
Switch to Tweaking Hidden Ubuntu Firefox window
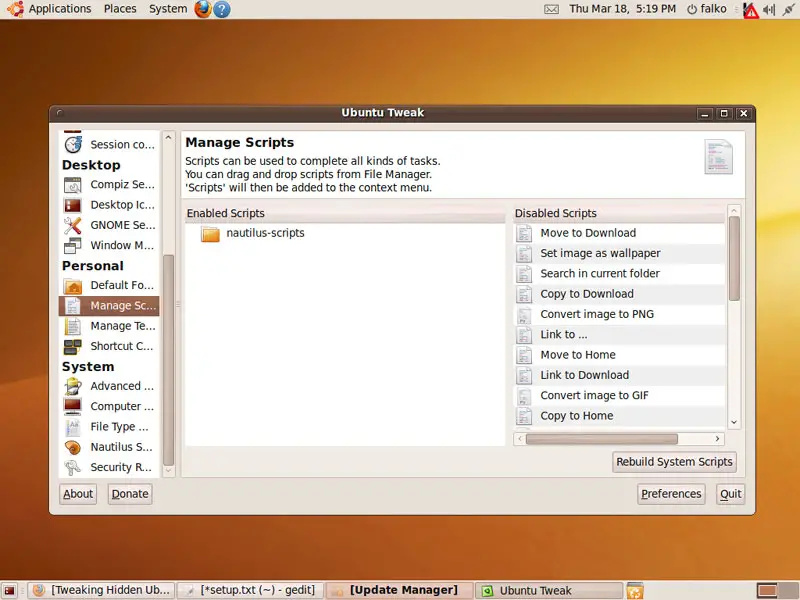[x=101, y=590]
